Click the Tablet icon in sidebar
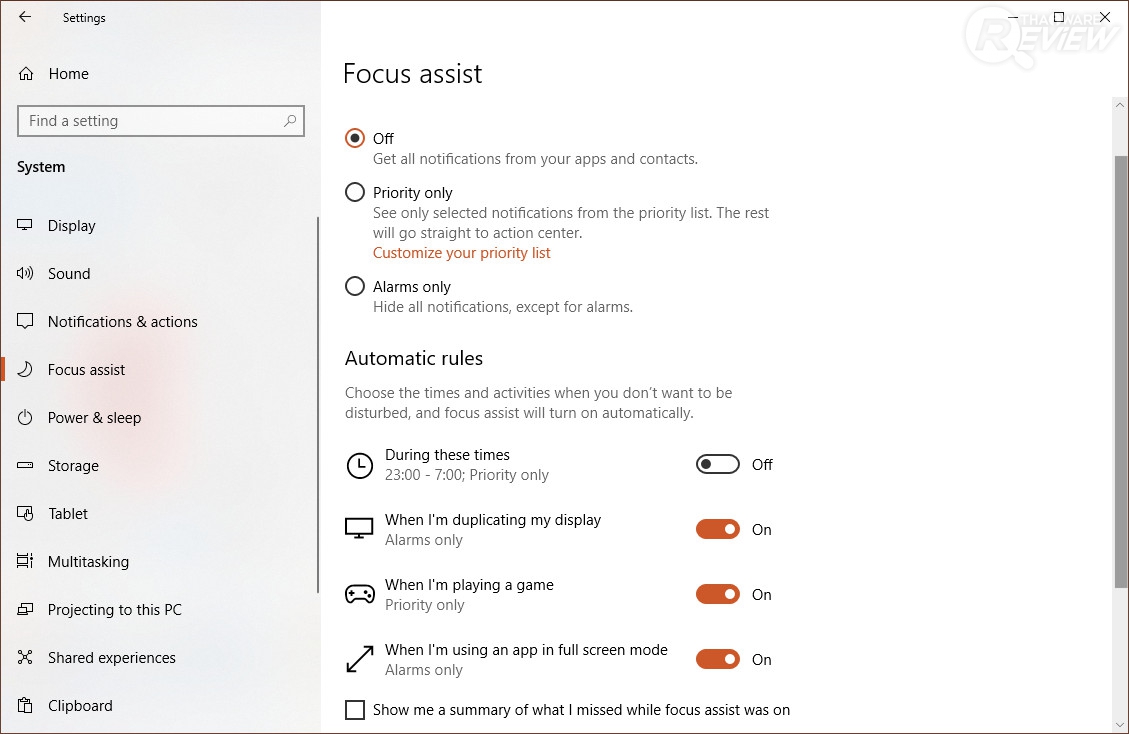Image resolution: width=1129 pixels, height=734 pixels. click(26, 514)
